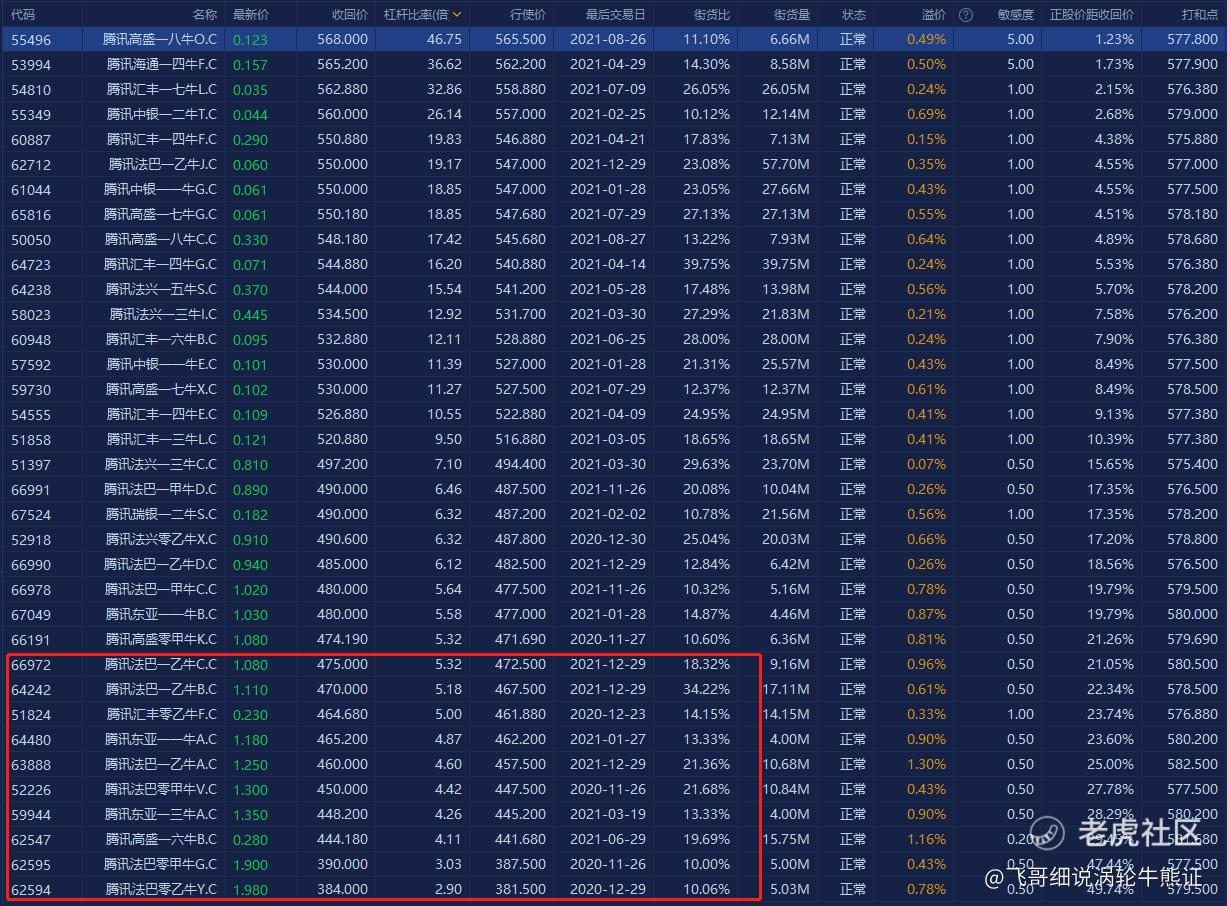
Task: Click name 腾讯法兴一五牛S.C
Action: coord(160,289)
